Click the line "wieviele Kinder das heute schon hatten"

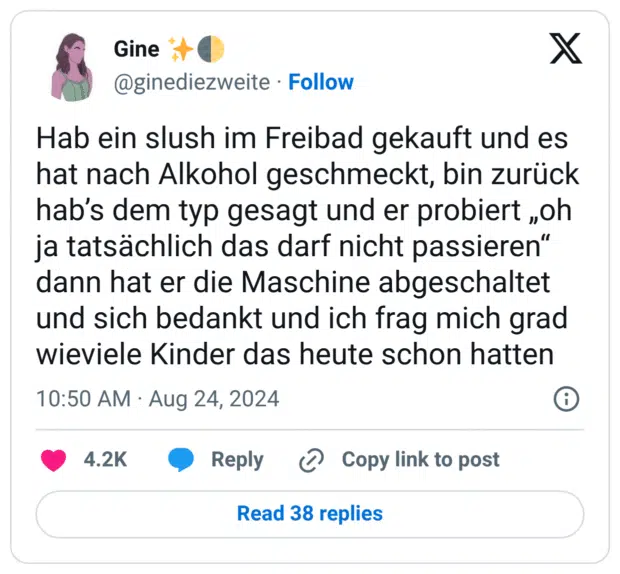tap(296, 355)
